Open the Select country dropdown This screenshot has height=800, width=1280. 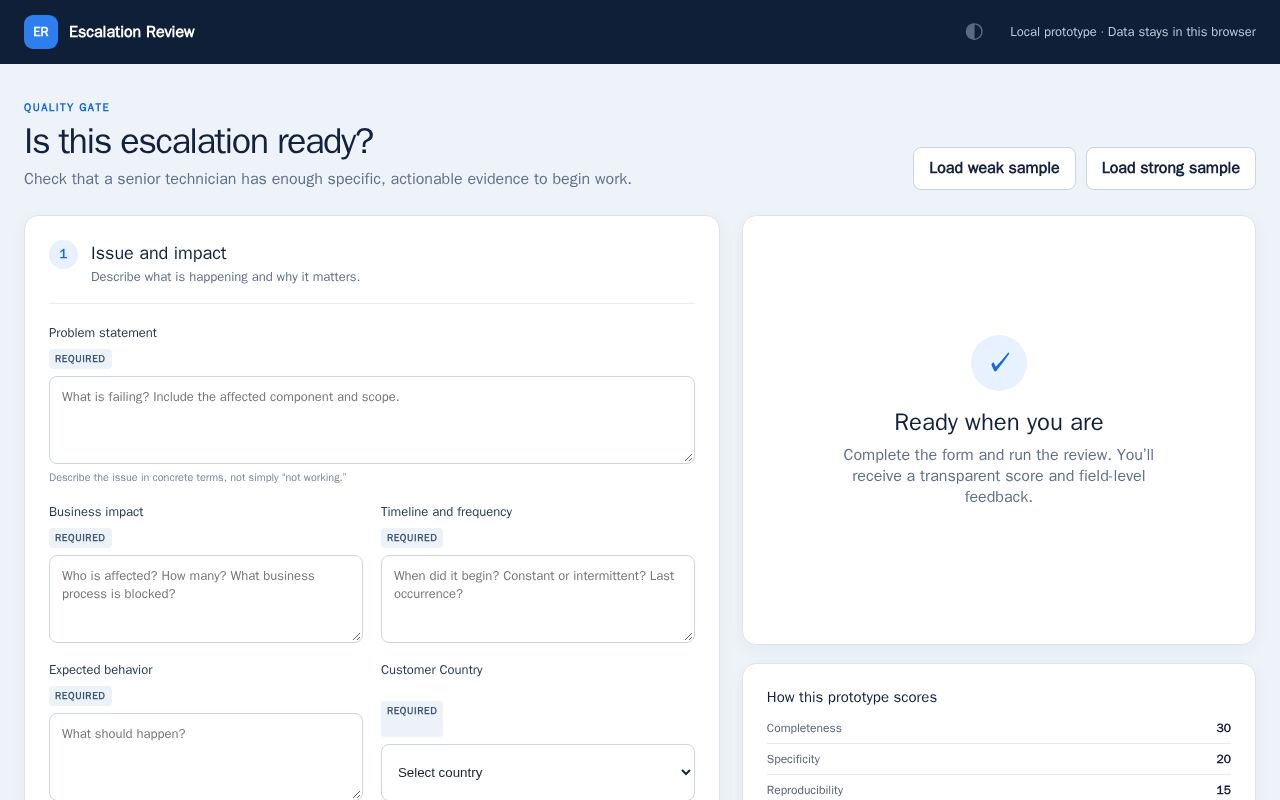(x=538, y=772)
